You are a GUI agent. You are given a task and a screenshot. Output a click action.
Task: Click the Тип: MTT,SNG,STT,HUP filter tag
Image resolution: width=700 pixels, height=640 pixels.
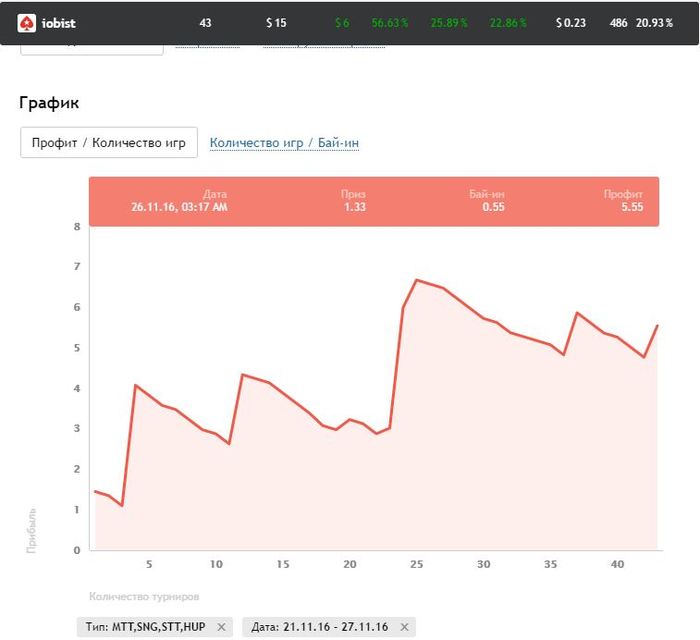pos(146,627)
